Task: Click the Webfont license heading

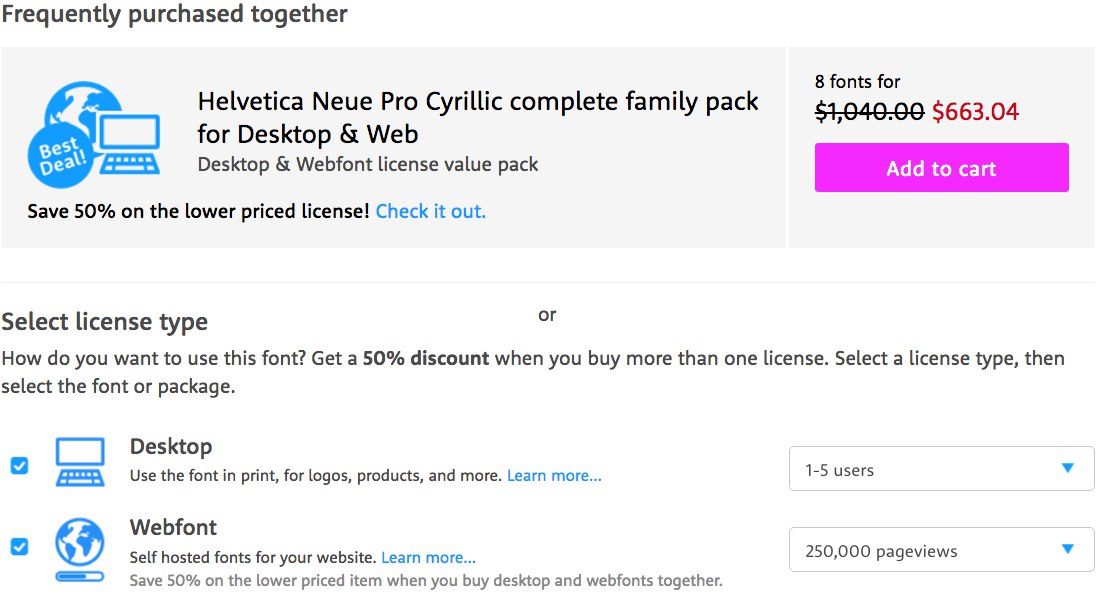Action: point(173,527)
